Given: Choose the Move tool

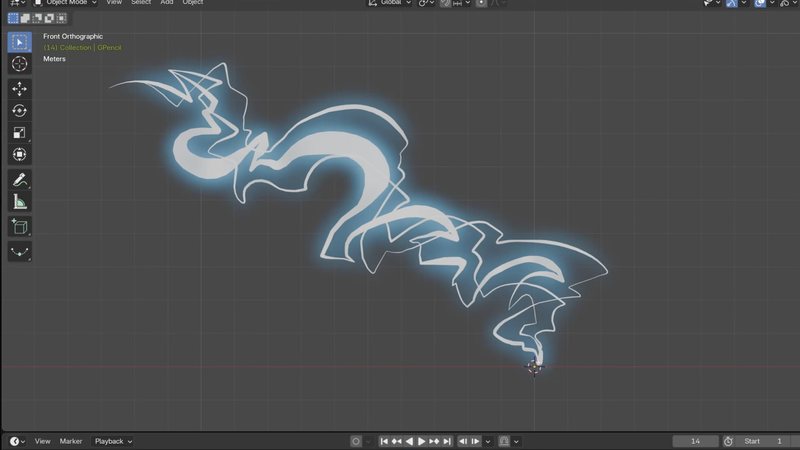Looking at the screenshot, I should coord(19,89).
